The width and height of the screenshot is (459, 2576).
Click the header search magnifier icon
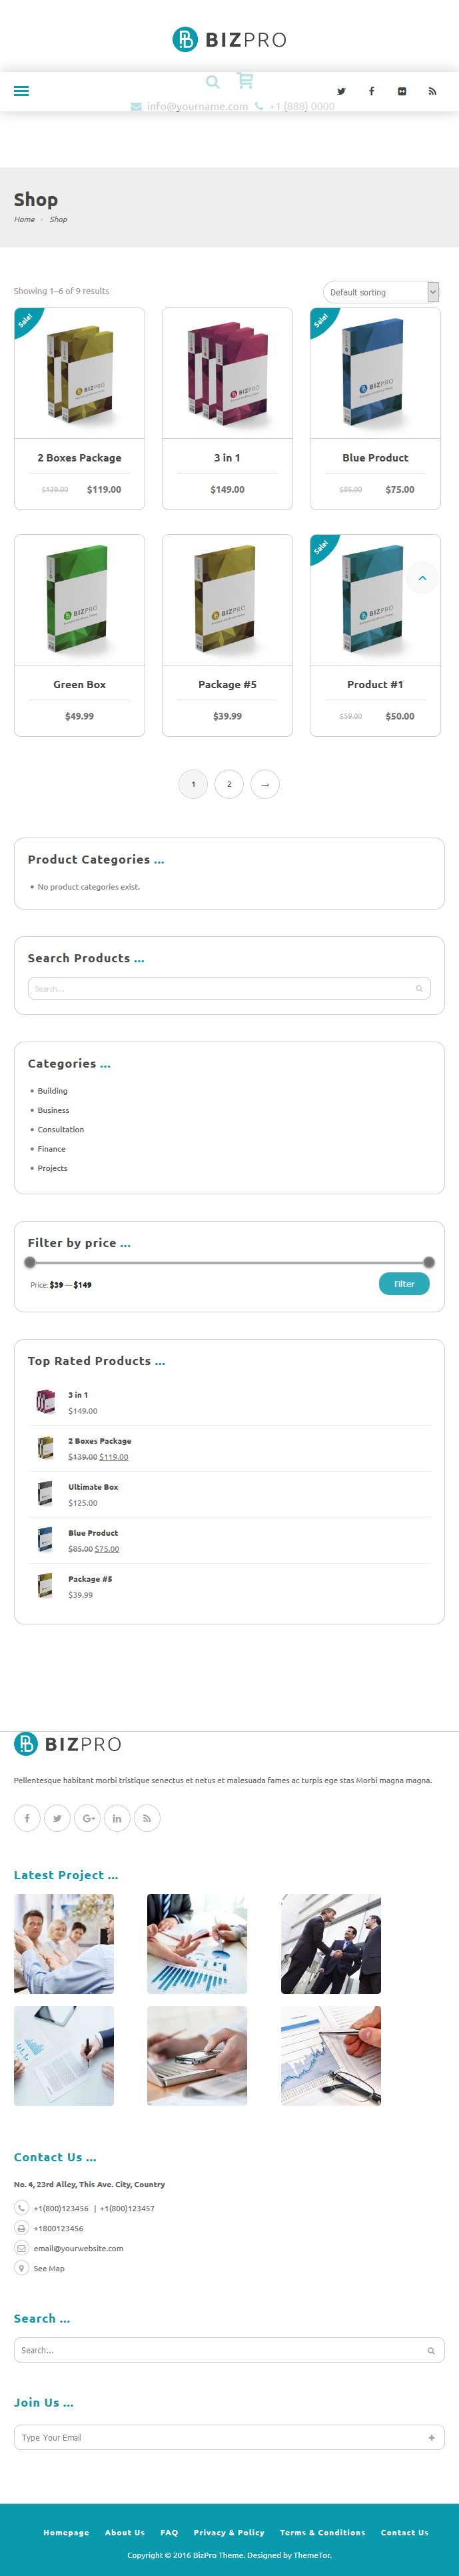213,82
